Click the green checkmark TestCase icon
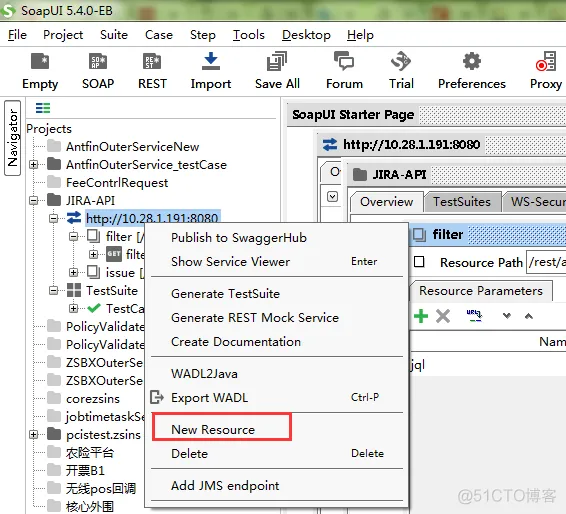Viewport: 566px width, 514px height. (x=94, y=308)
